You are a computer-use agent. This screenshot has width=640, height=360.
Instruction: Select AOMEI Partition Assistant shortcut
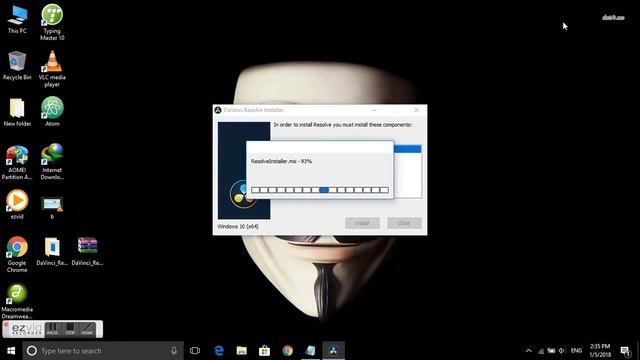click(17, 162)
